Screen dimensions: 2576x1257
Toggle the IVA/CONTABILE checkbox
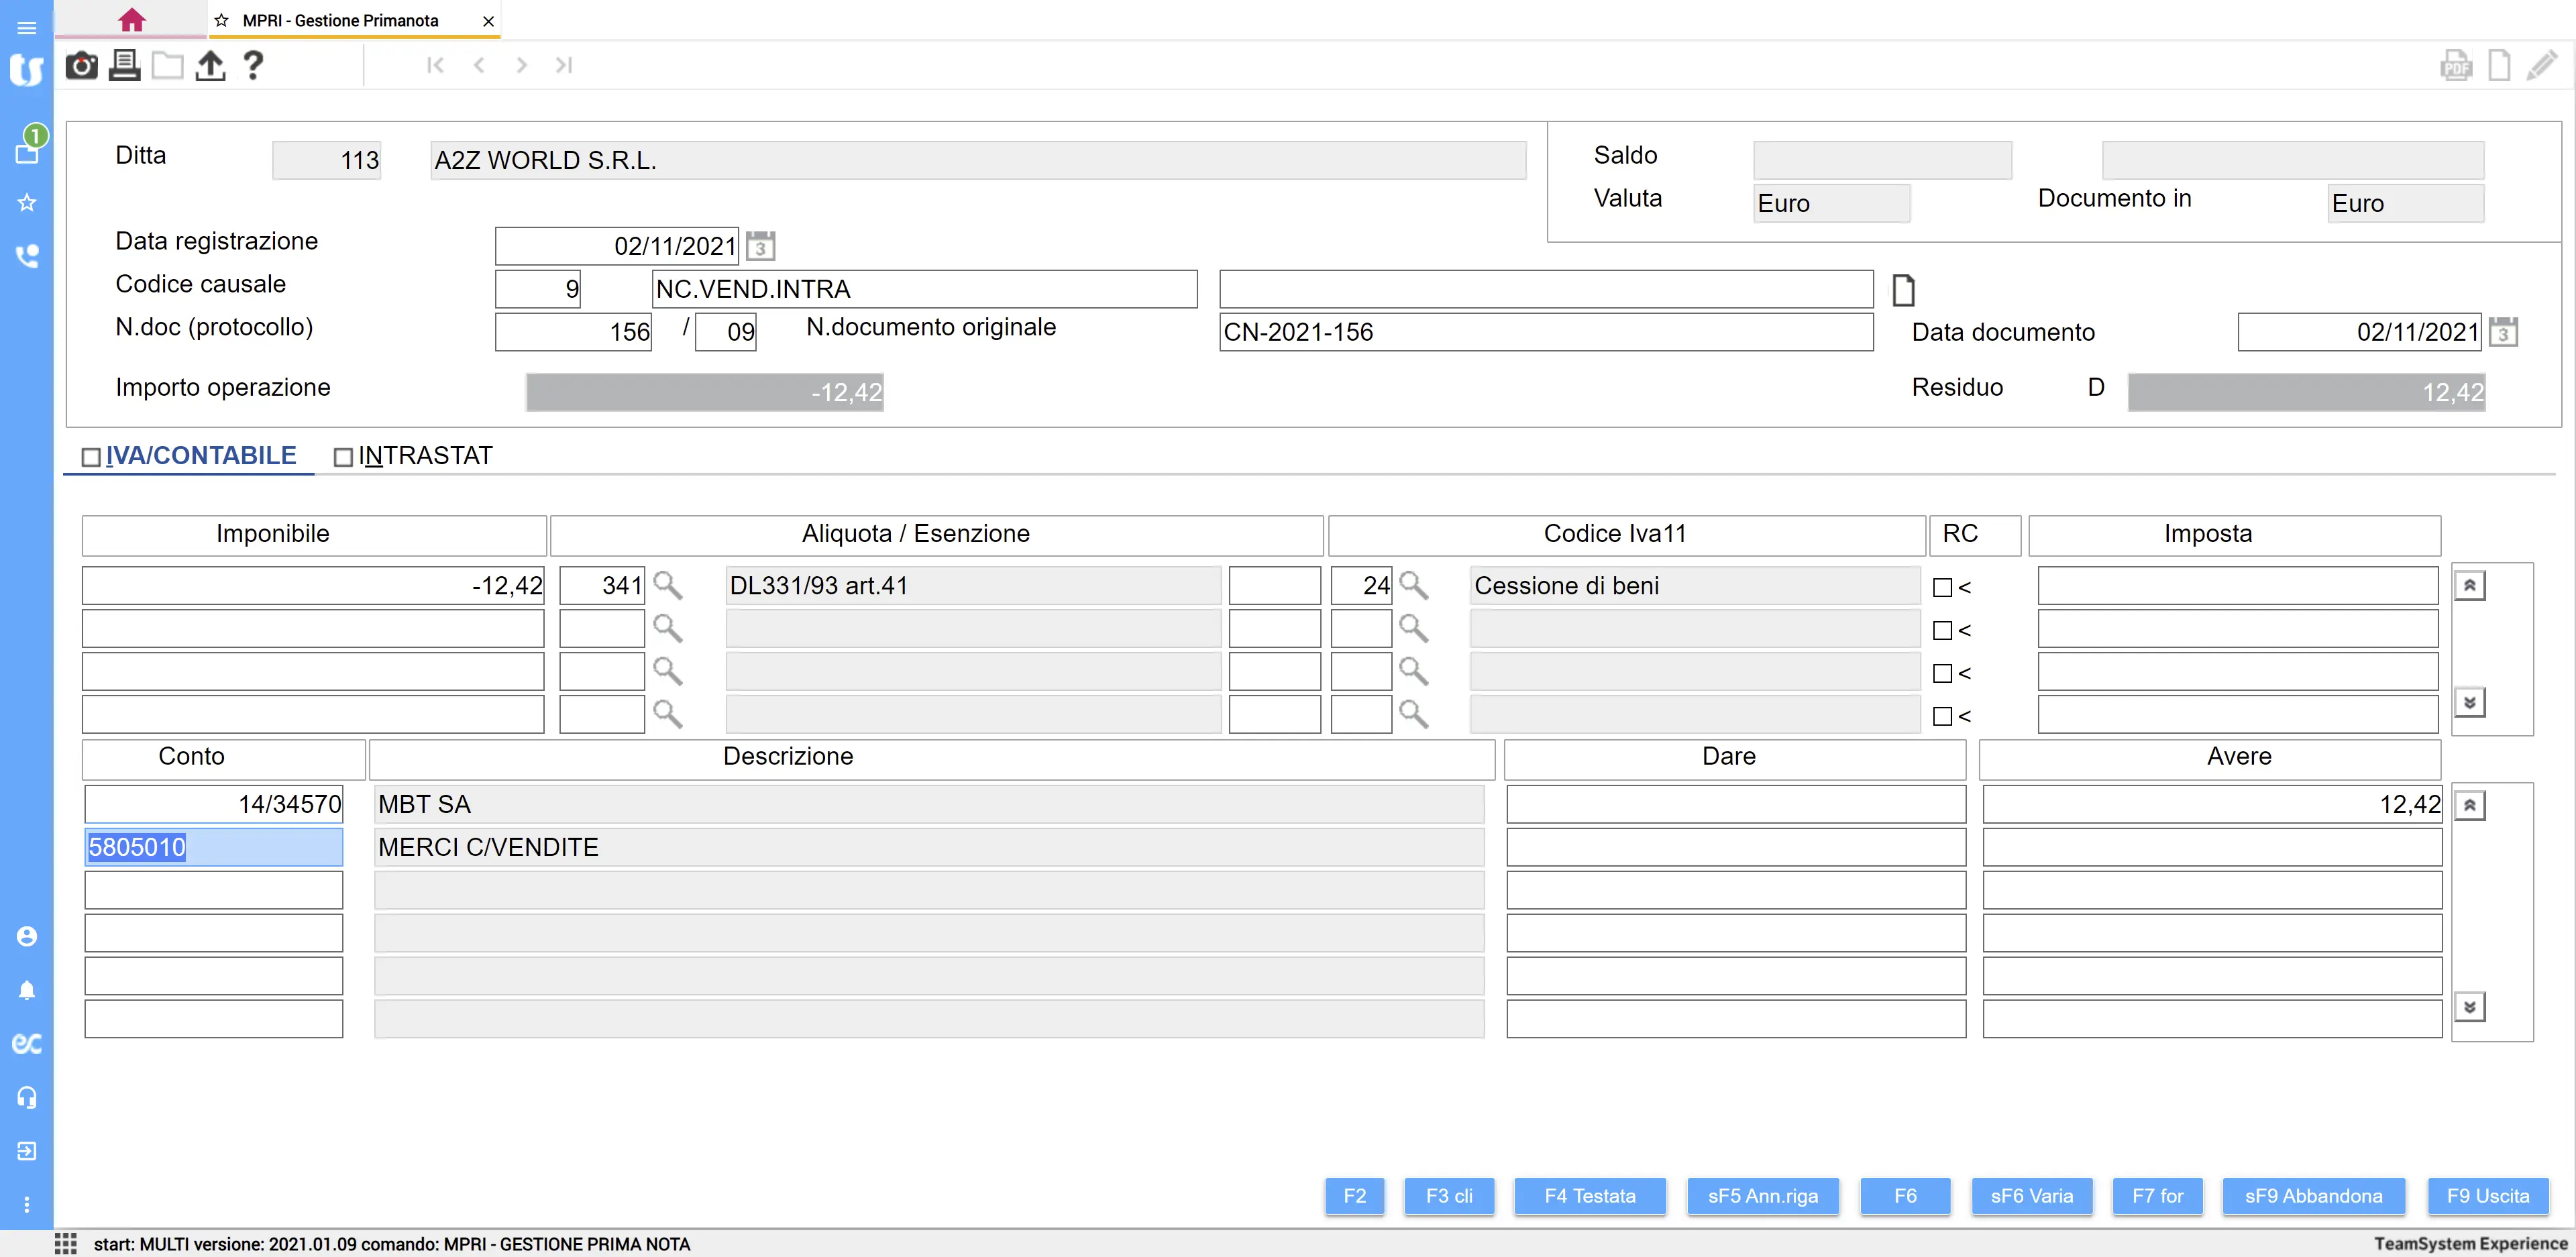click(91, 457)
